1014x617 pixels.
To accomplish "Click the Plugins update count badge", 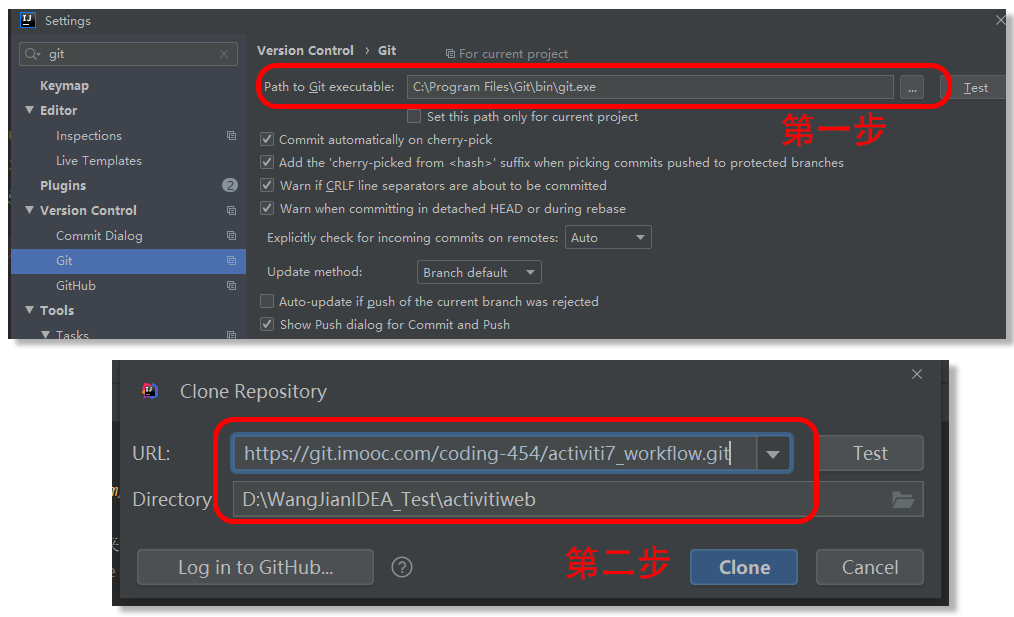I will click(230, 186).
